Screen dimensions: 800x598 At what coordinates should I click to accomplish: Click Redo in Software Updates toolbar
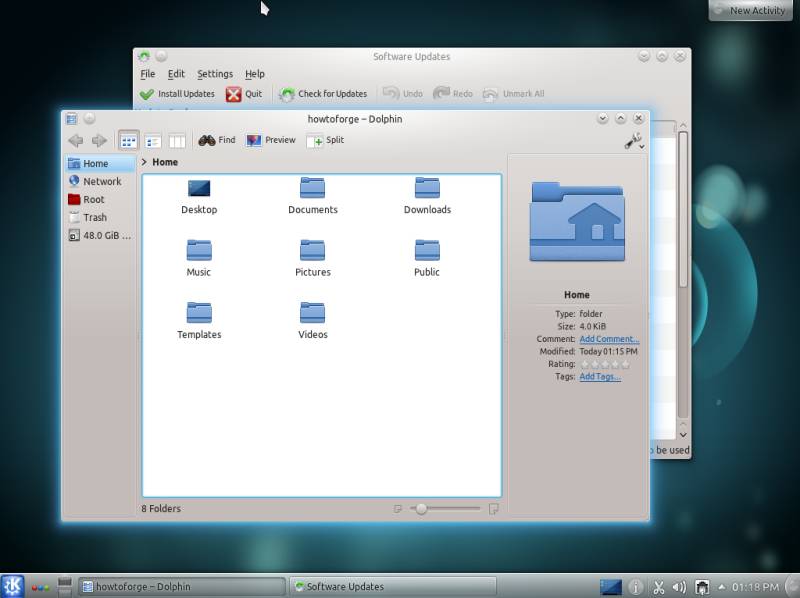point(453,94)
